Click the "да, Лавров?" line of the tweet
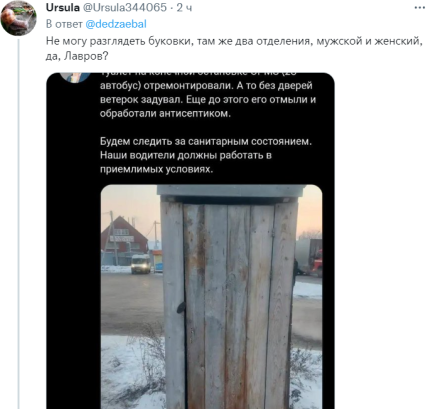Screen dimensions: 428x409 coord(77,56)
